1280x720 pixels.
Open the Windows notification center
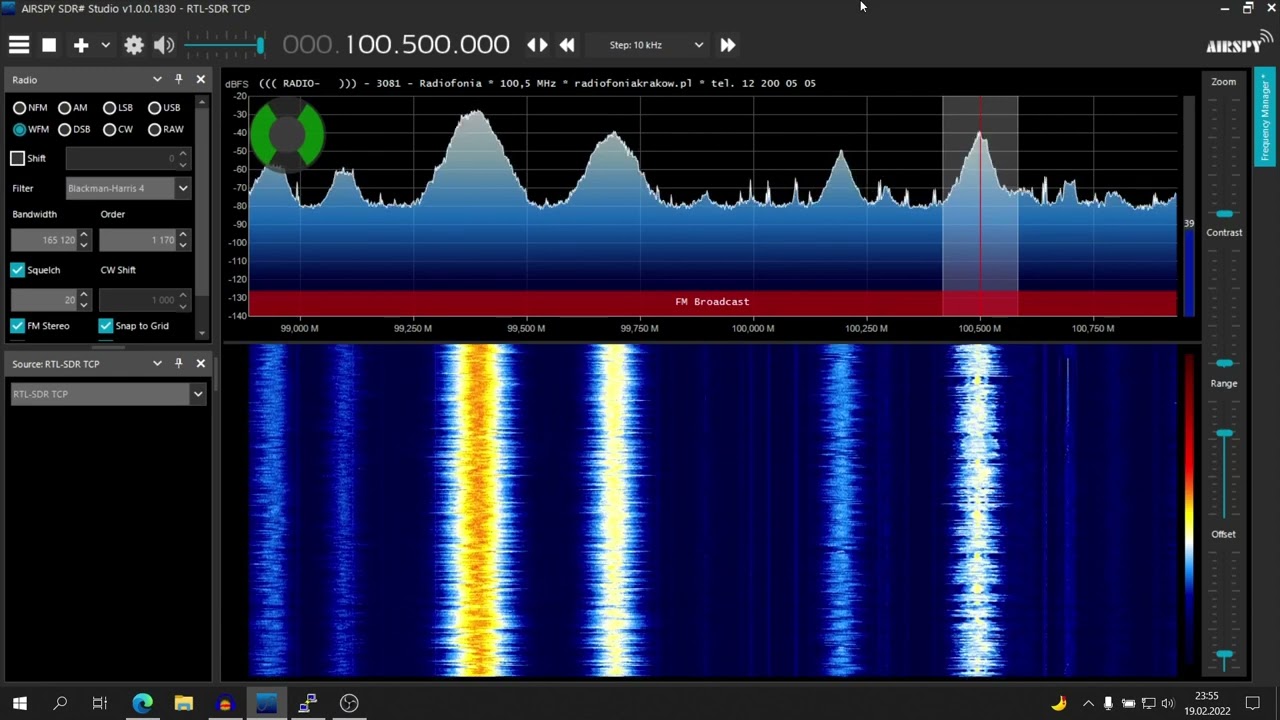point(1252,703)
